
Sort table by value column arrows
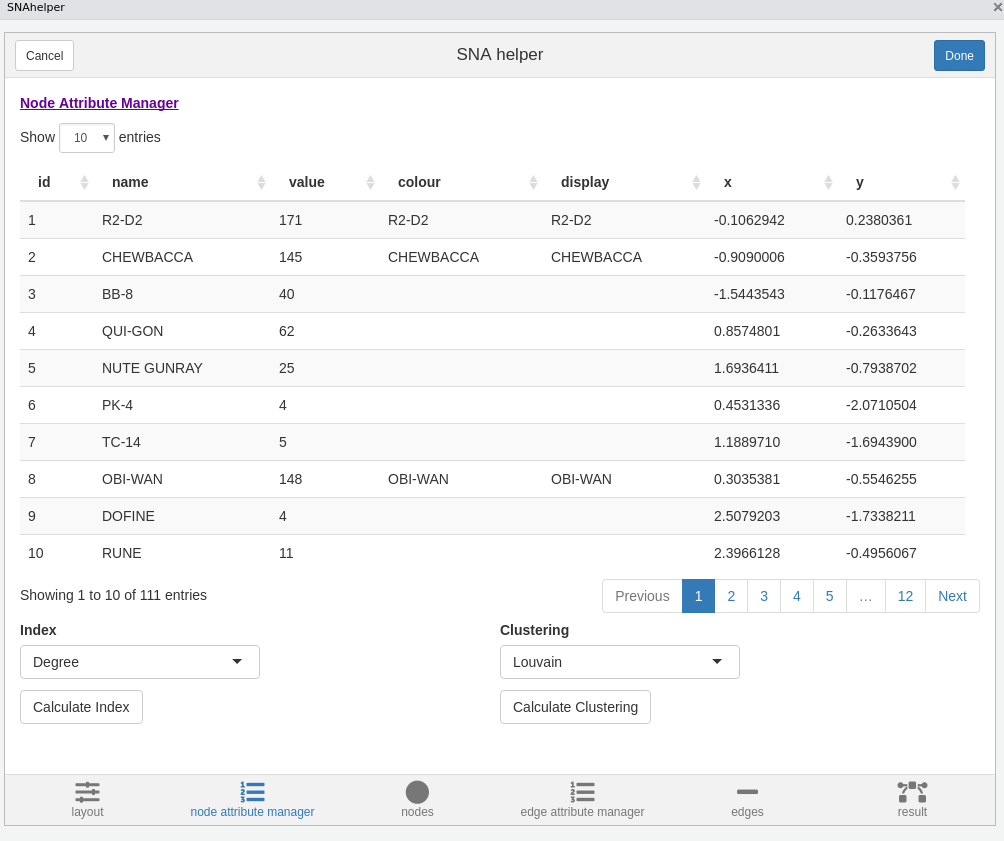(x=370, y=182)
